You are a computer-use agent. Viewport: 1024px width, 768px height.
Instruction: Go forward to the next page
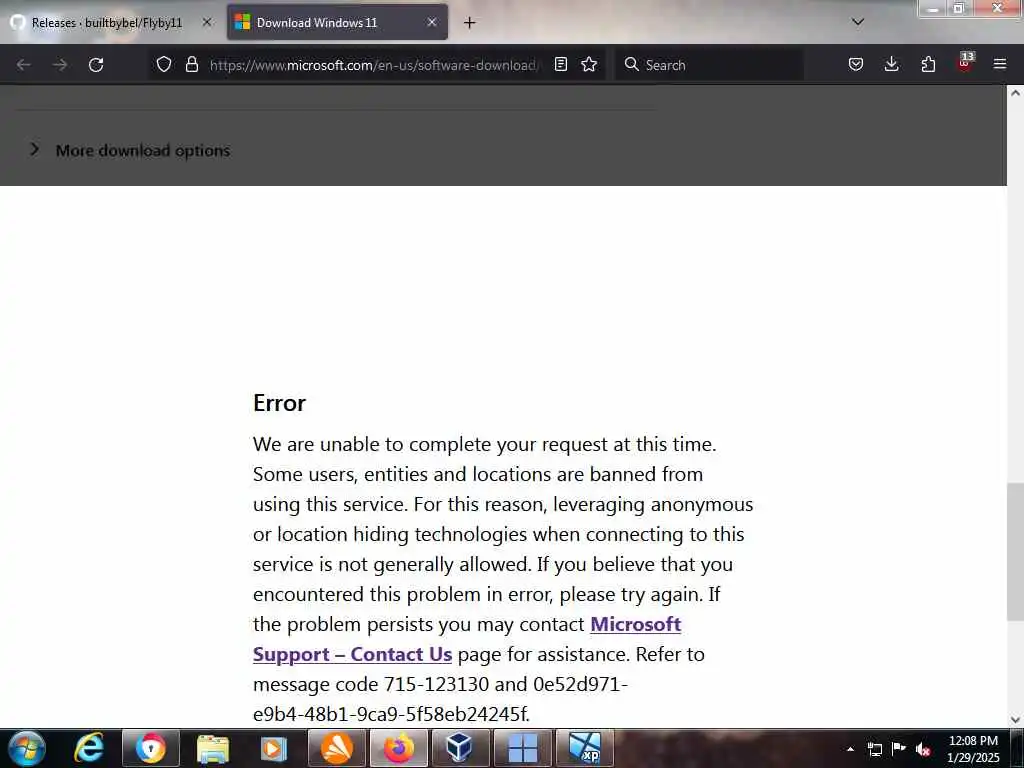pyautogui.click(x=60, y=65)
